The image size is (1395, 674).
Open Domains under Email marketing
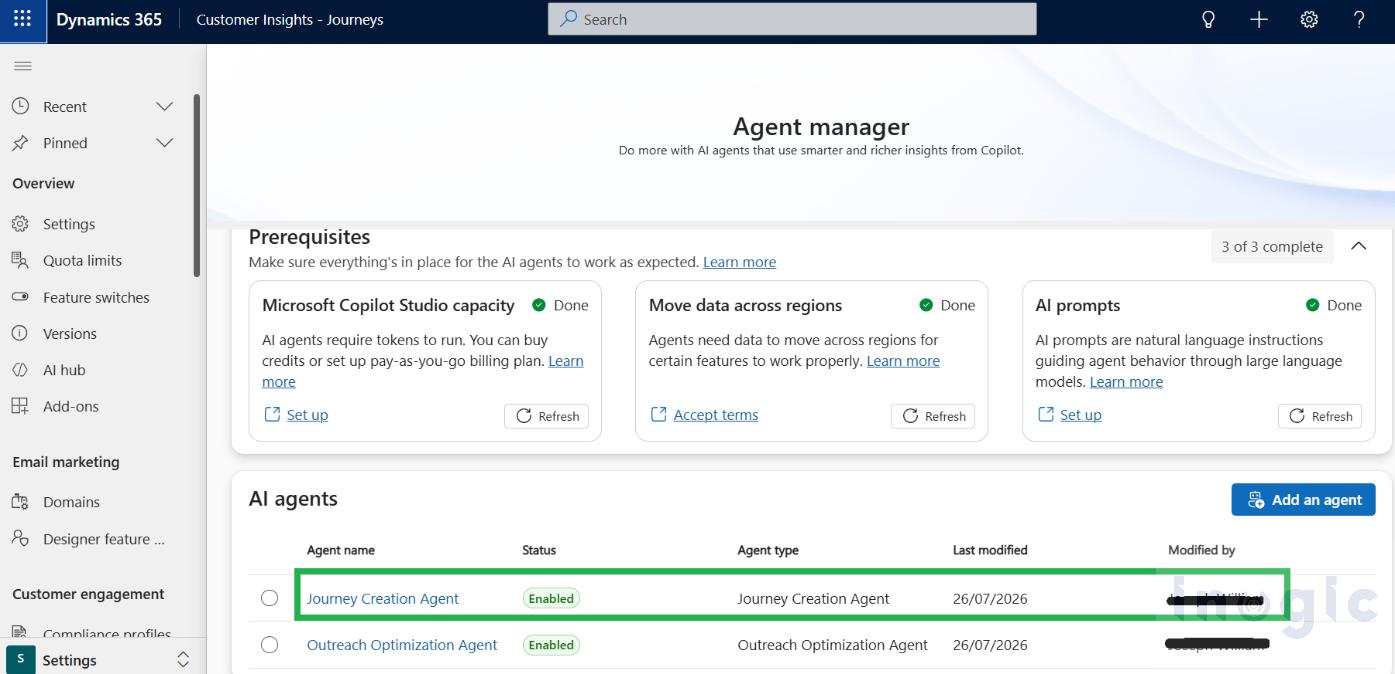point(71,502)
